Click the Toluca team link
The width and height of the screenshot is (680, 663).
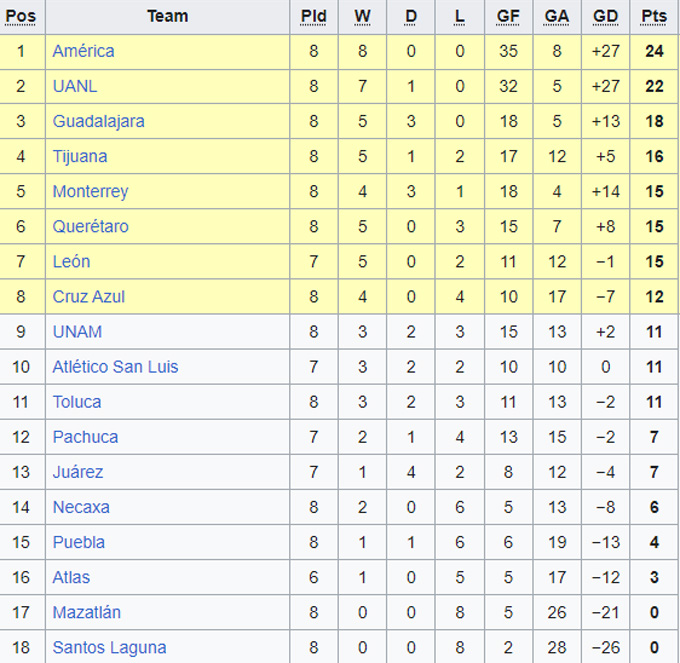pyautogui.click(x=77, y=402)
